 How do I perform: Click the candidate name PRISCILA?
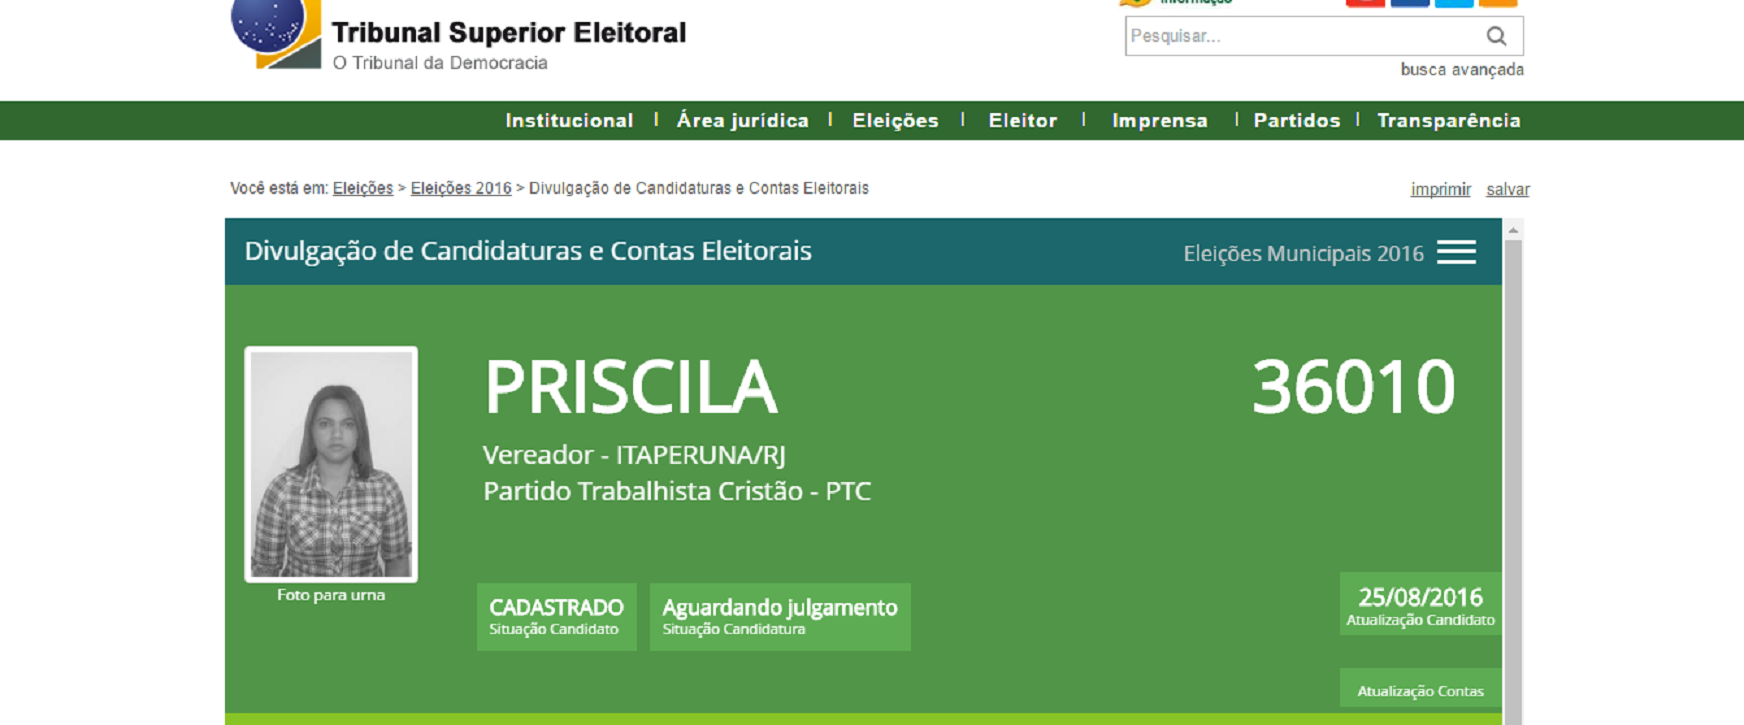[x=631, y=388]
